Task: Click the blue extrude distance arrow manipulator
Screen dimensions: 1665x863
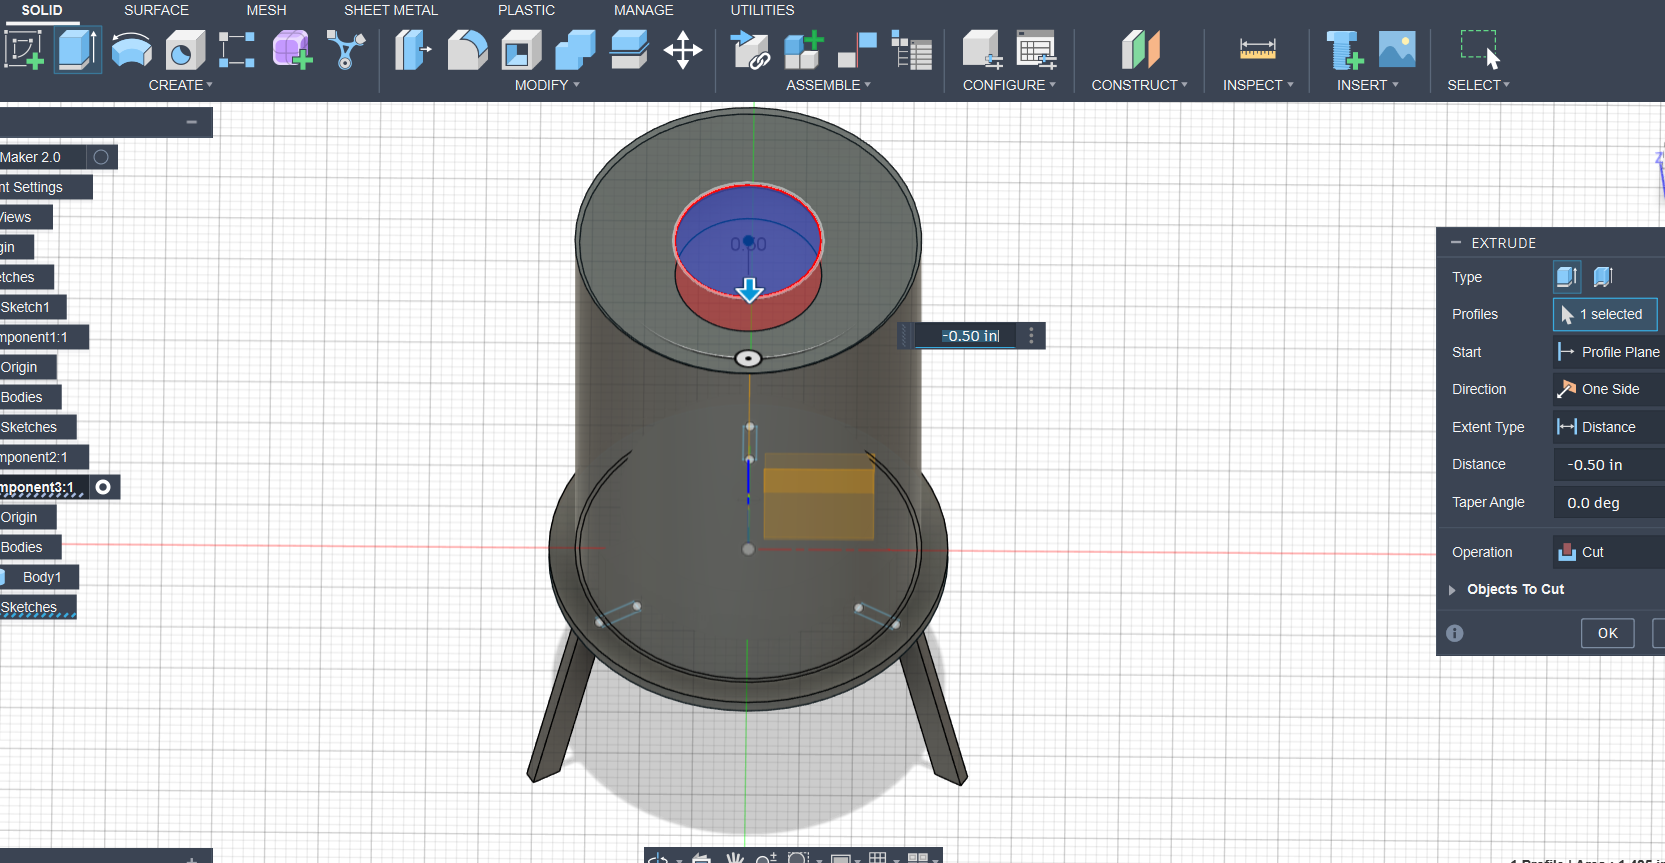Action: click(750, 290)
